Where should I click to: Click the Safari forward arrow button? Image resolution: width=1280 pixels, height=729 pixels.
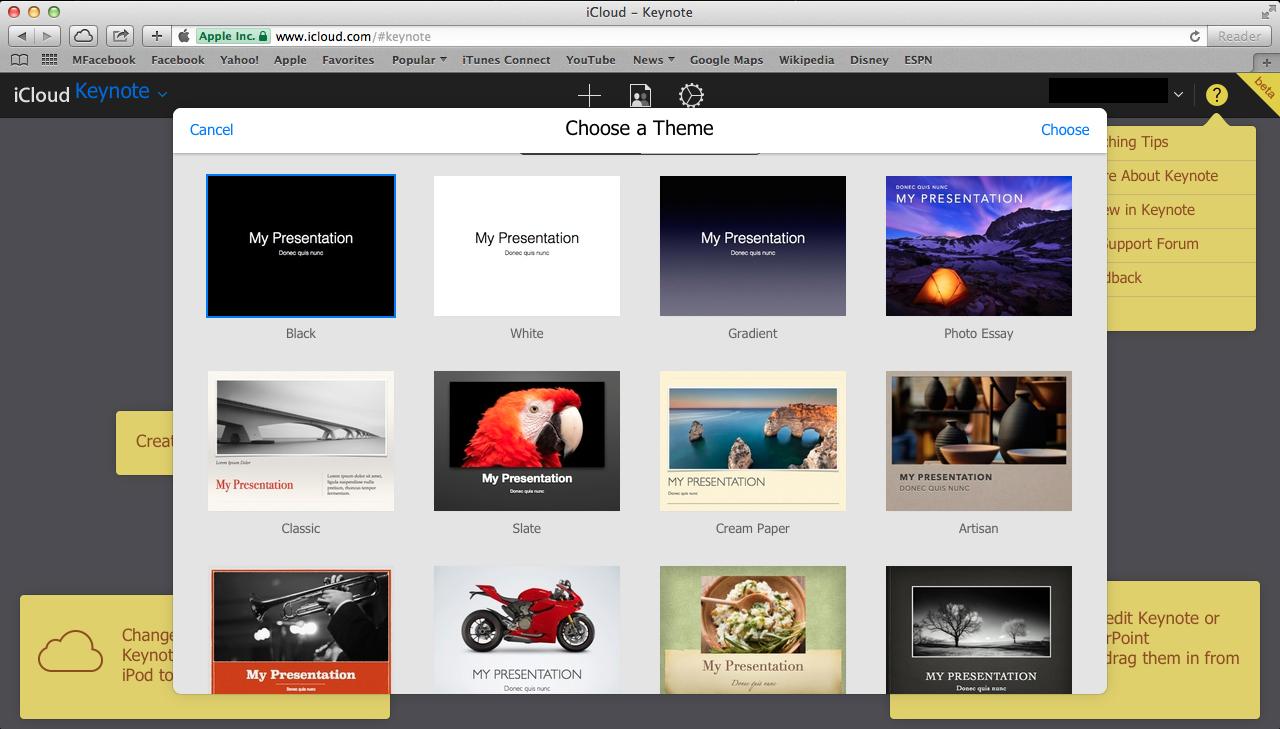pyautogui.click(x=48, y=36)
